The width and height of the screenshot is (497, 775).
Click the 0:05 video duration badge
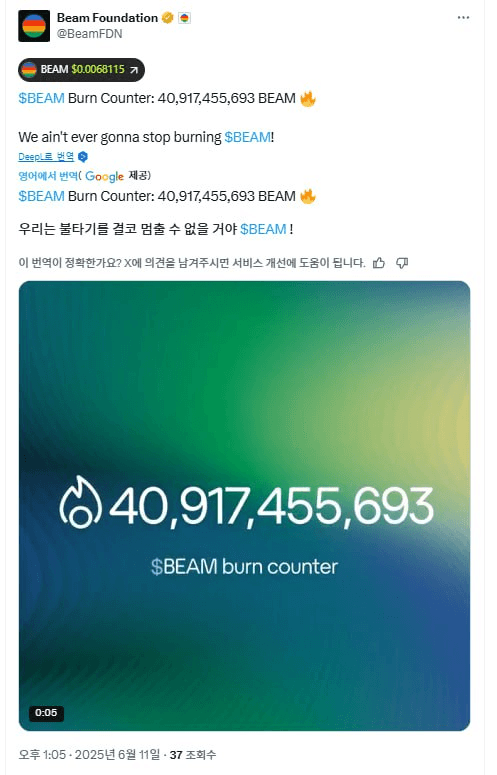[x=46, y=712]
